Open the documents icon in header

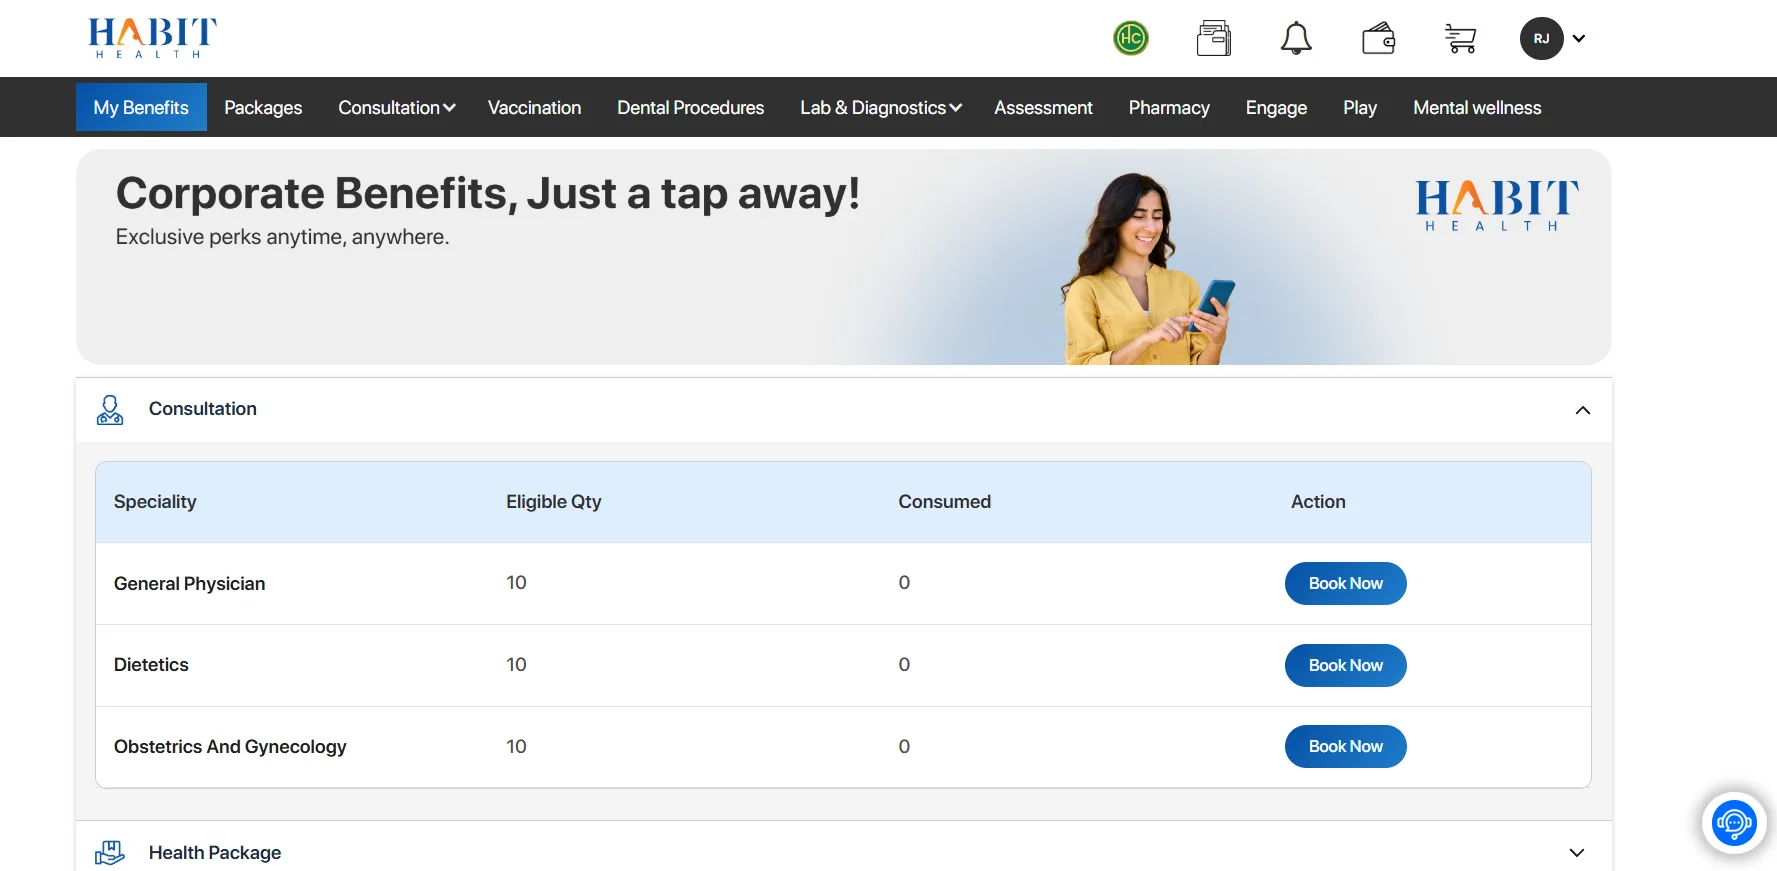1213,38
